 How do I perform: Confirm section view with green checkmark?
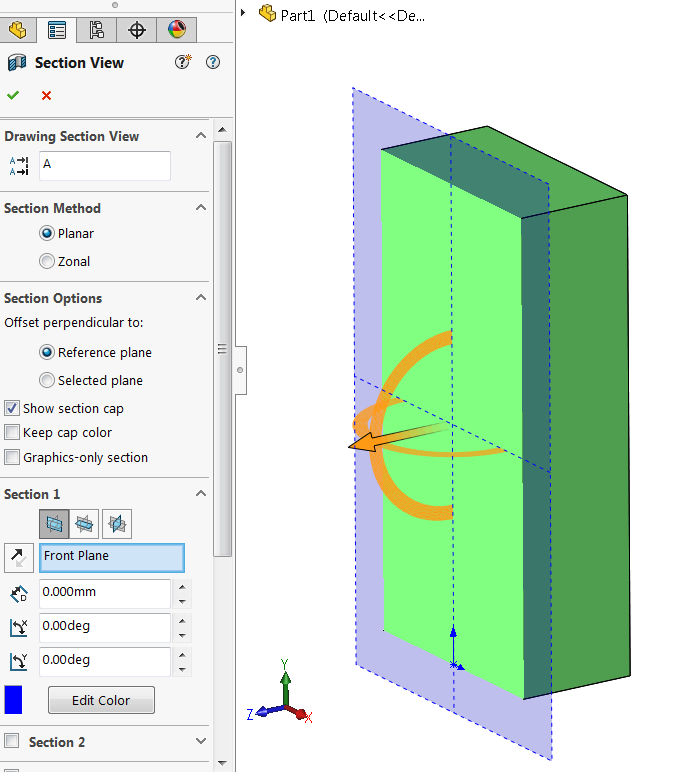[13, 95]
